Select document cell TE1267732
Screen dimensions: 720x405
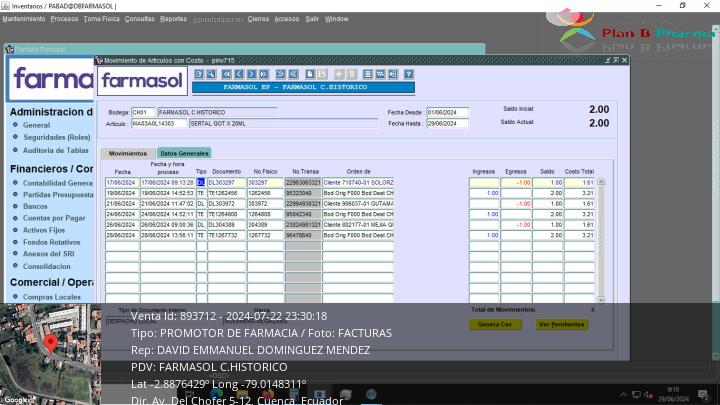(x=227, y=236)
